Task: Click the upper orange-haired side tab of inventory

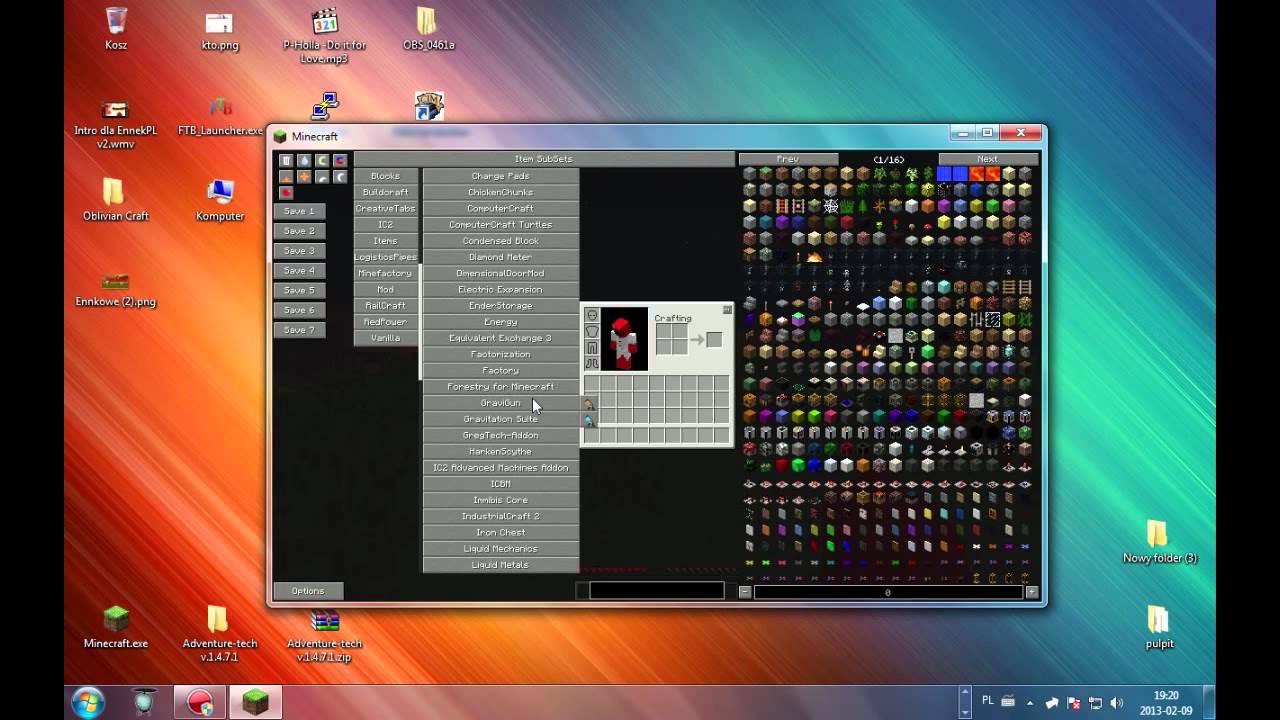Action: (589, 404)
